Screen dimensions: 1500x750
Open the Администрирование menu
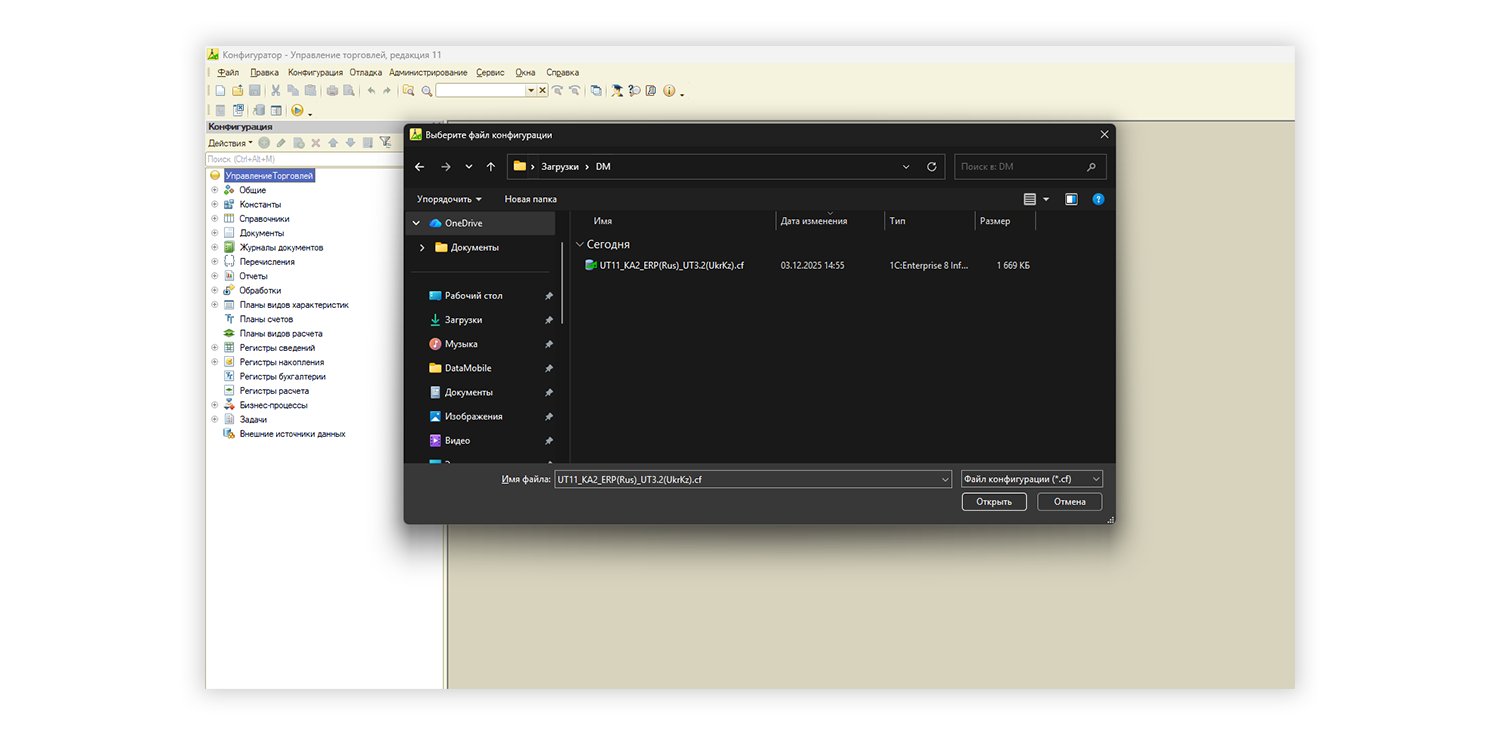428,73
